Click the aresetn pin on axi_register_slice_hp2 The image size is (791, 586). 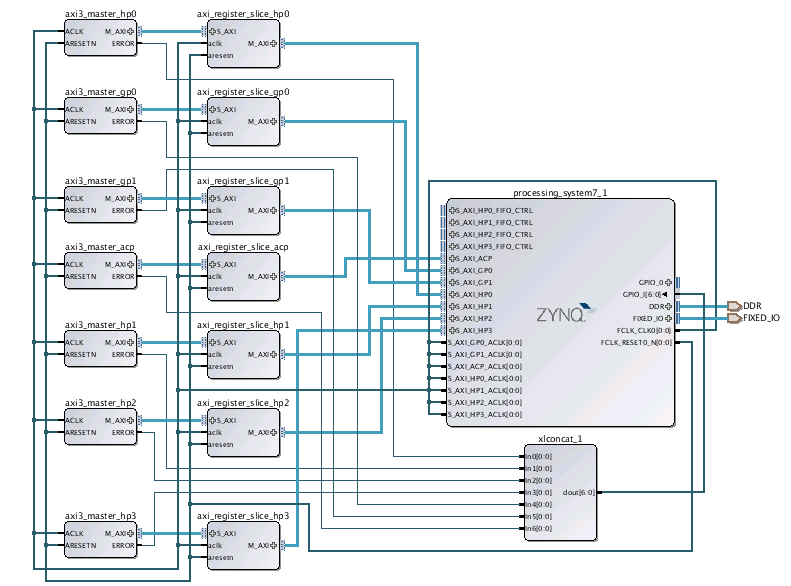click(x=221, y=444)
